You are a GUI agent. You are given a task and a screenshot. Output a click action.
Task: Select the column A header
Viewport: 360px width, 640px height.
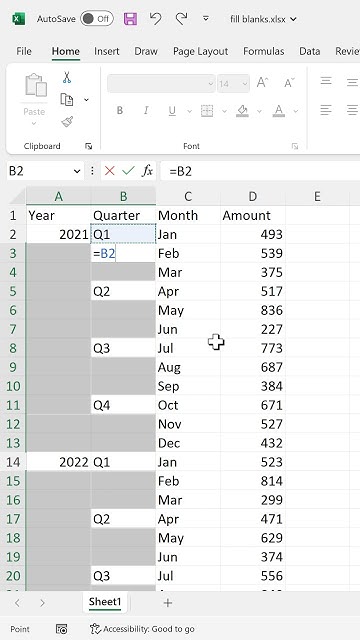[x=58, y=197]
